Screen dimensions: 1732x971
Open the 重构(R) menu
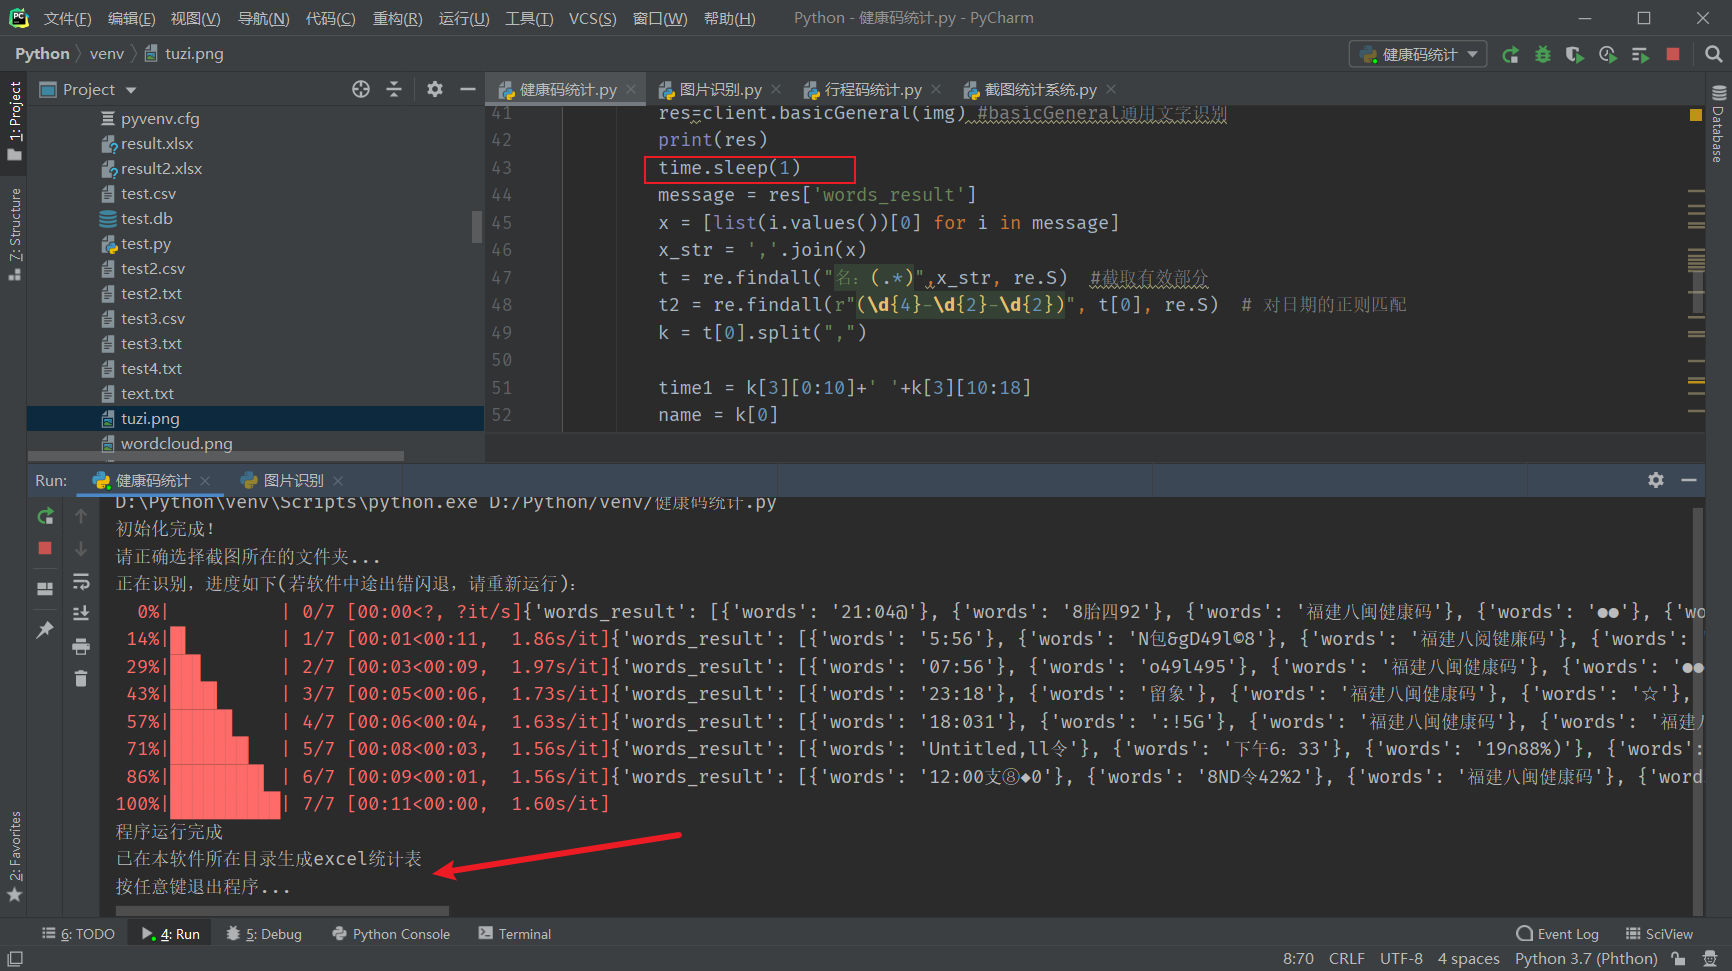[397, 19]
